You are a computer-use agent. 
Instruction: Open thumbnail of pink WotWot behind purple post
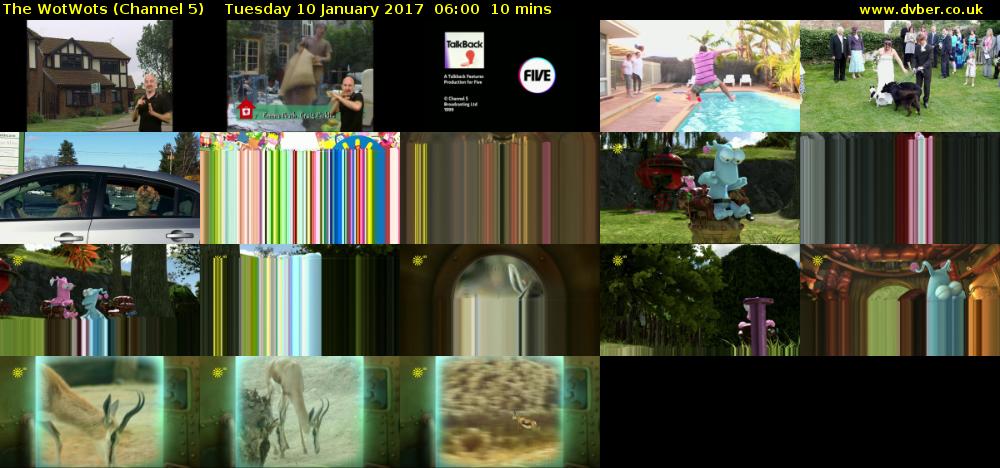[700, 300]
